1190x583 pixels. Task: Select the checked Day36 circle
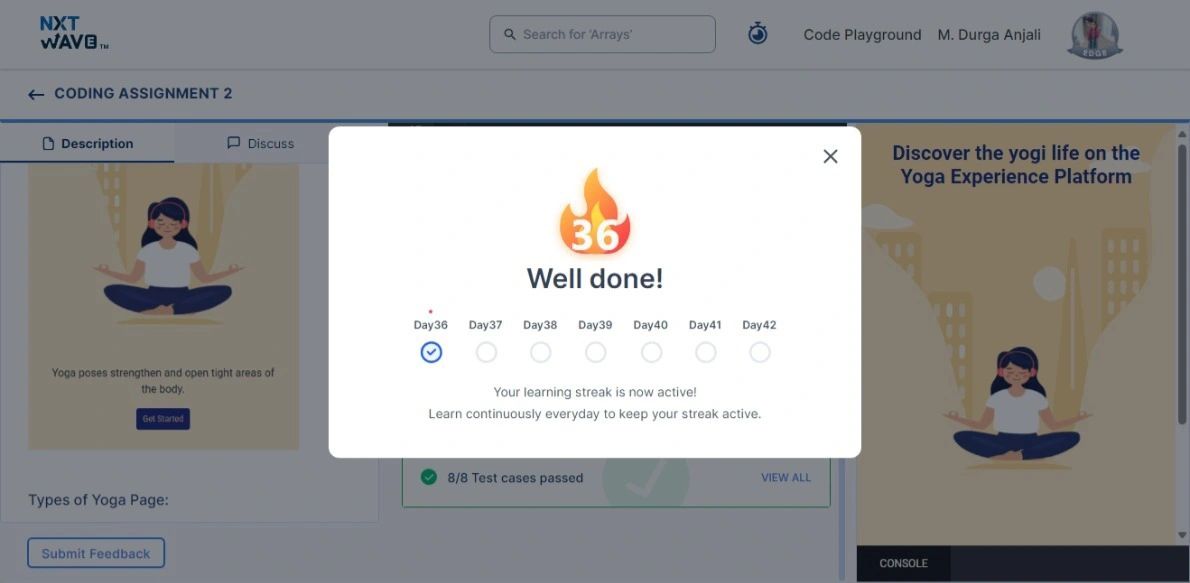(x=431, y=352)
